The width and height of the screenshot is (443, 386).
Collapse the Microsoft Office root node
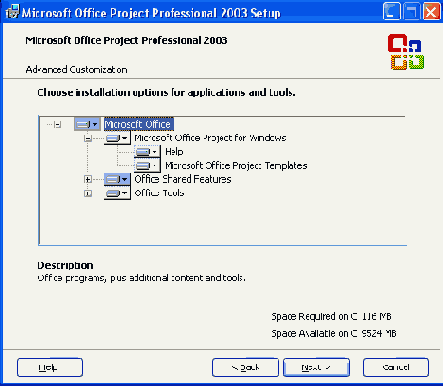[x=58, y=124]
